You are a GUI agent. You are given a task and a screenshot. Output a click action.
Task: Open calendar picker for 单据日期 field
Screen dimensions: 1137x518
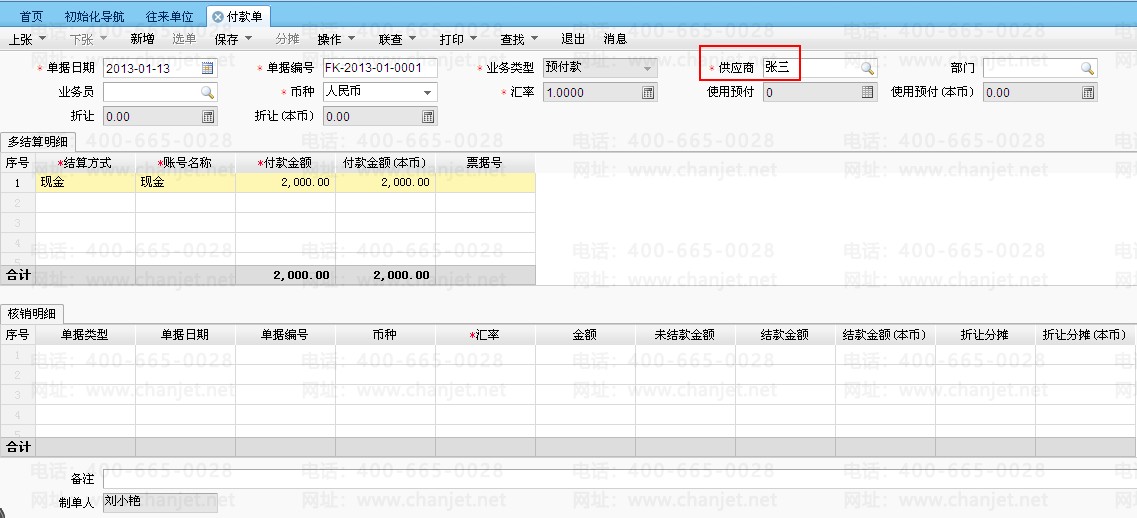point(207,68)
